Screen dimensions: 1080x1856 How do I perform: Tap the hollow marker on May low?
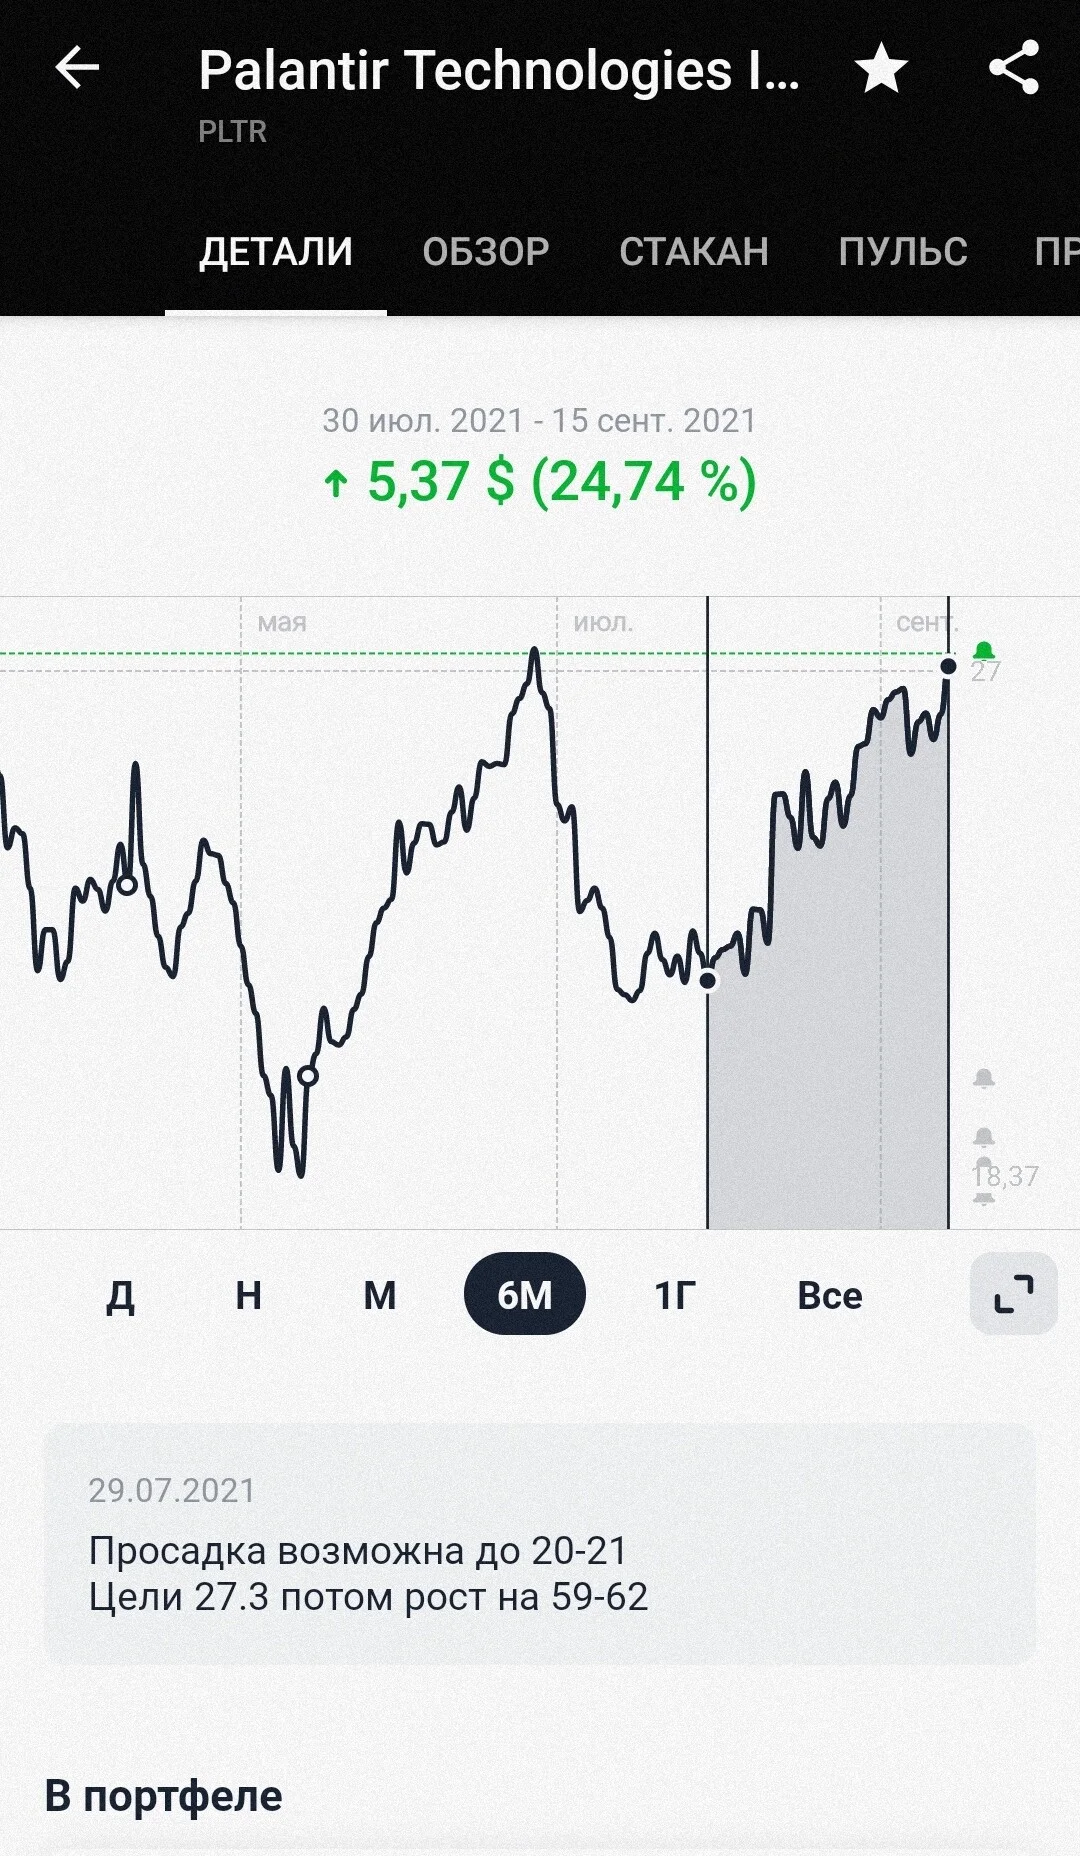click(x=308, y=1076)
